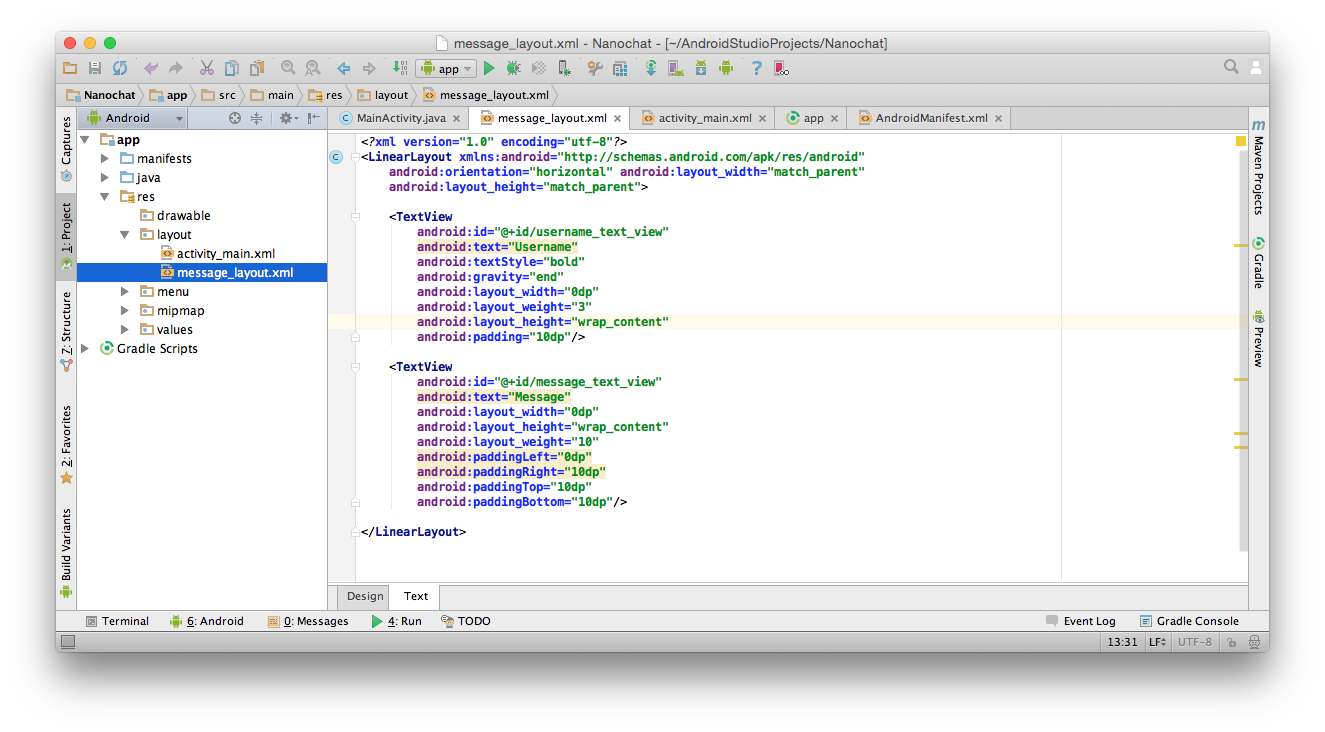Open the 0: Messages tool window
The image size is (1325, 732).
[308, 621]
